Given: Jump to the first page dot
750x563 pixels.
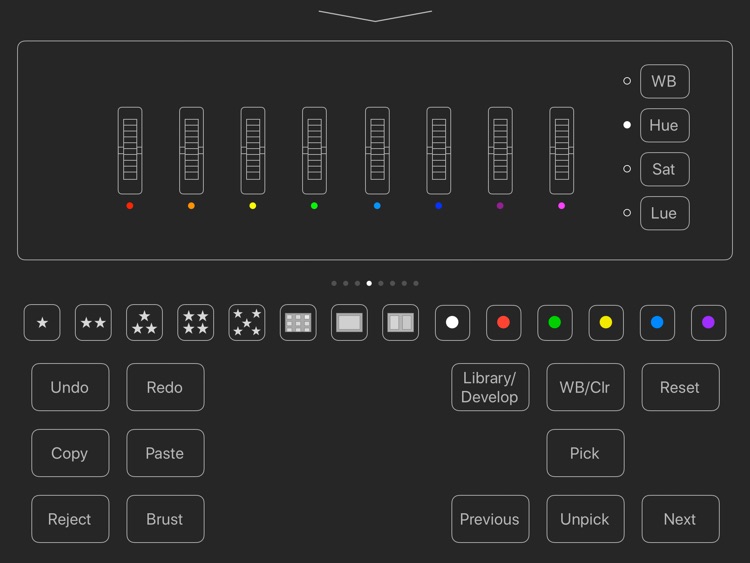Looking at the screenshot, I should [x=334, y=283].
